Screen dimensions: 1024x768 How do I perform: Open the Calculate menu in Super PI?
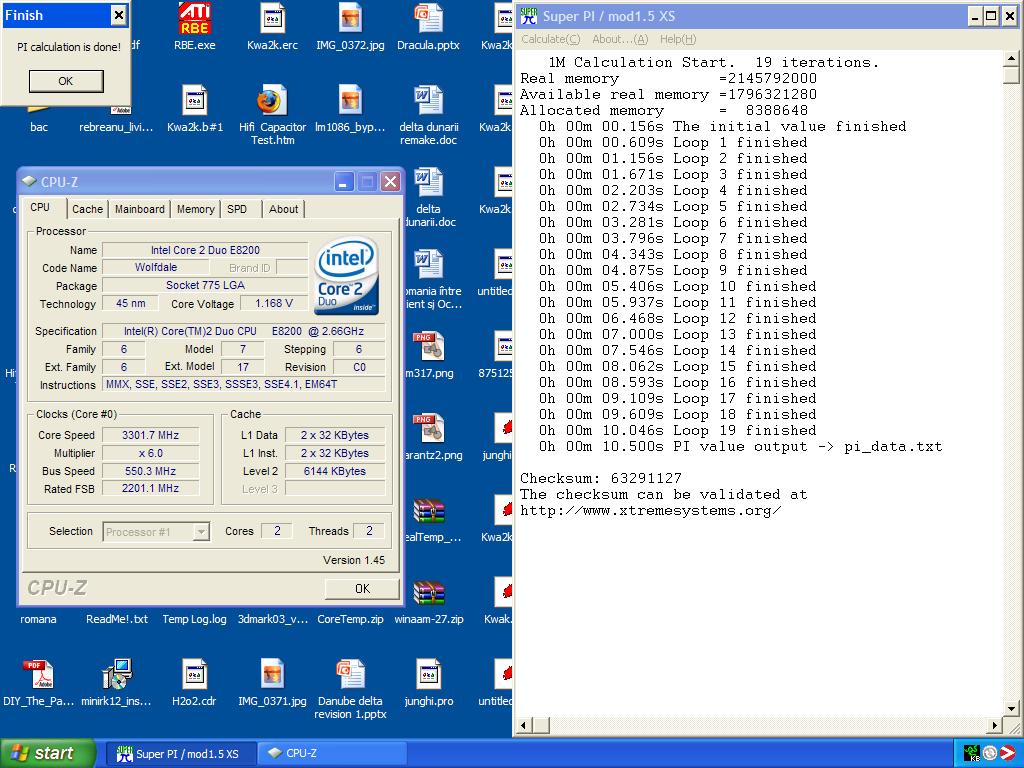(x=551, y=39)
